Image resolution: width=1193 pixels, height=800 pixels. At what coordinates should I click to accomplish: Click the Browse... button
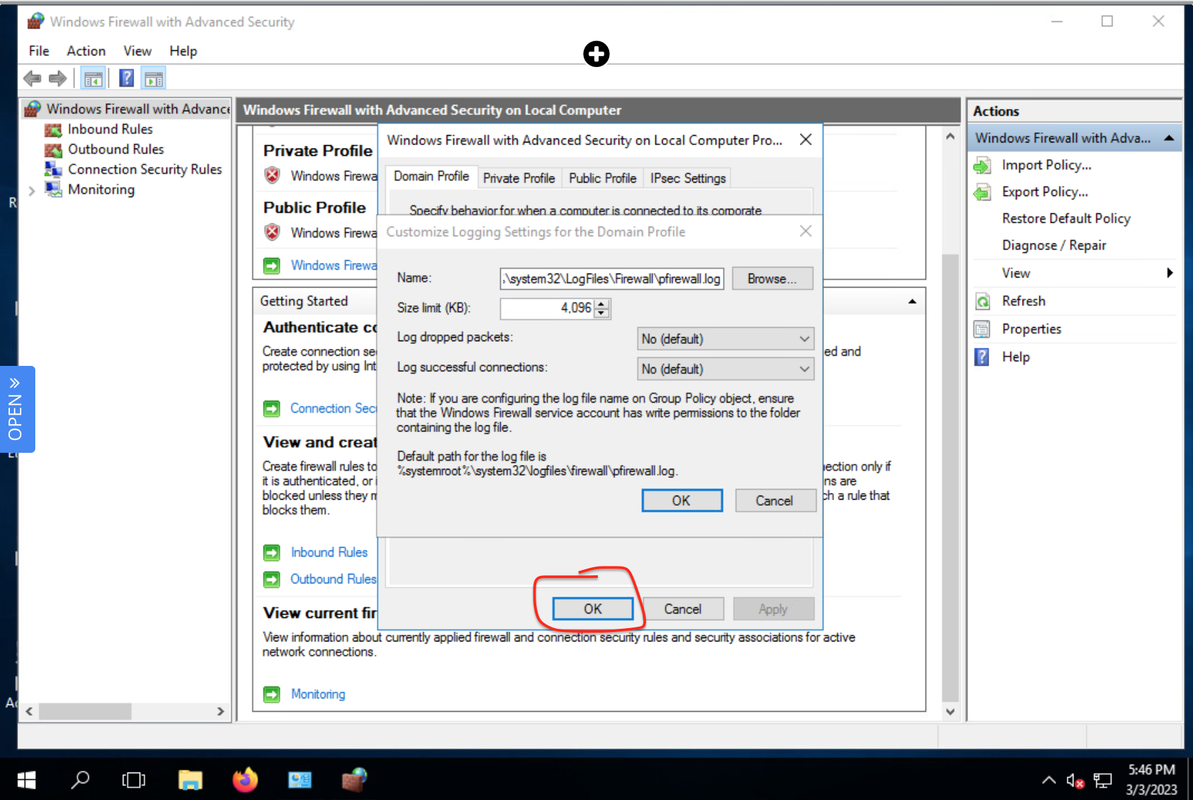(x=771, y=279)
